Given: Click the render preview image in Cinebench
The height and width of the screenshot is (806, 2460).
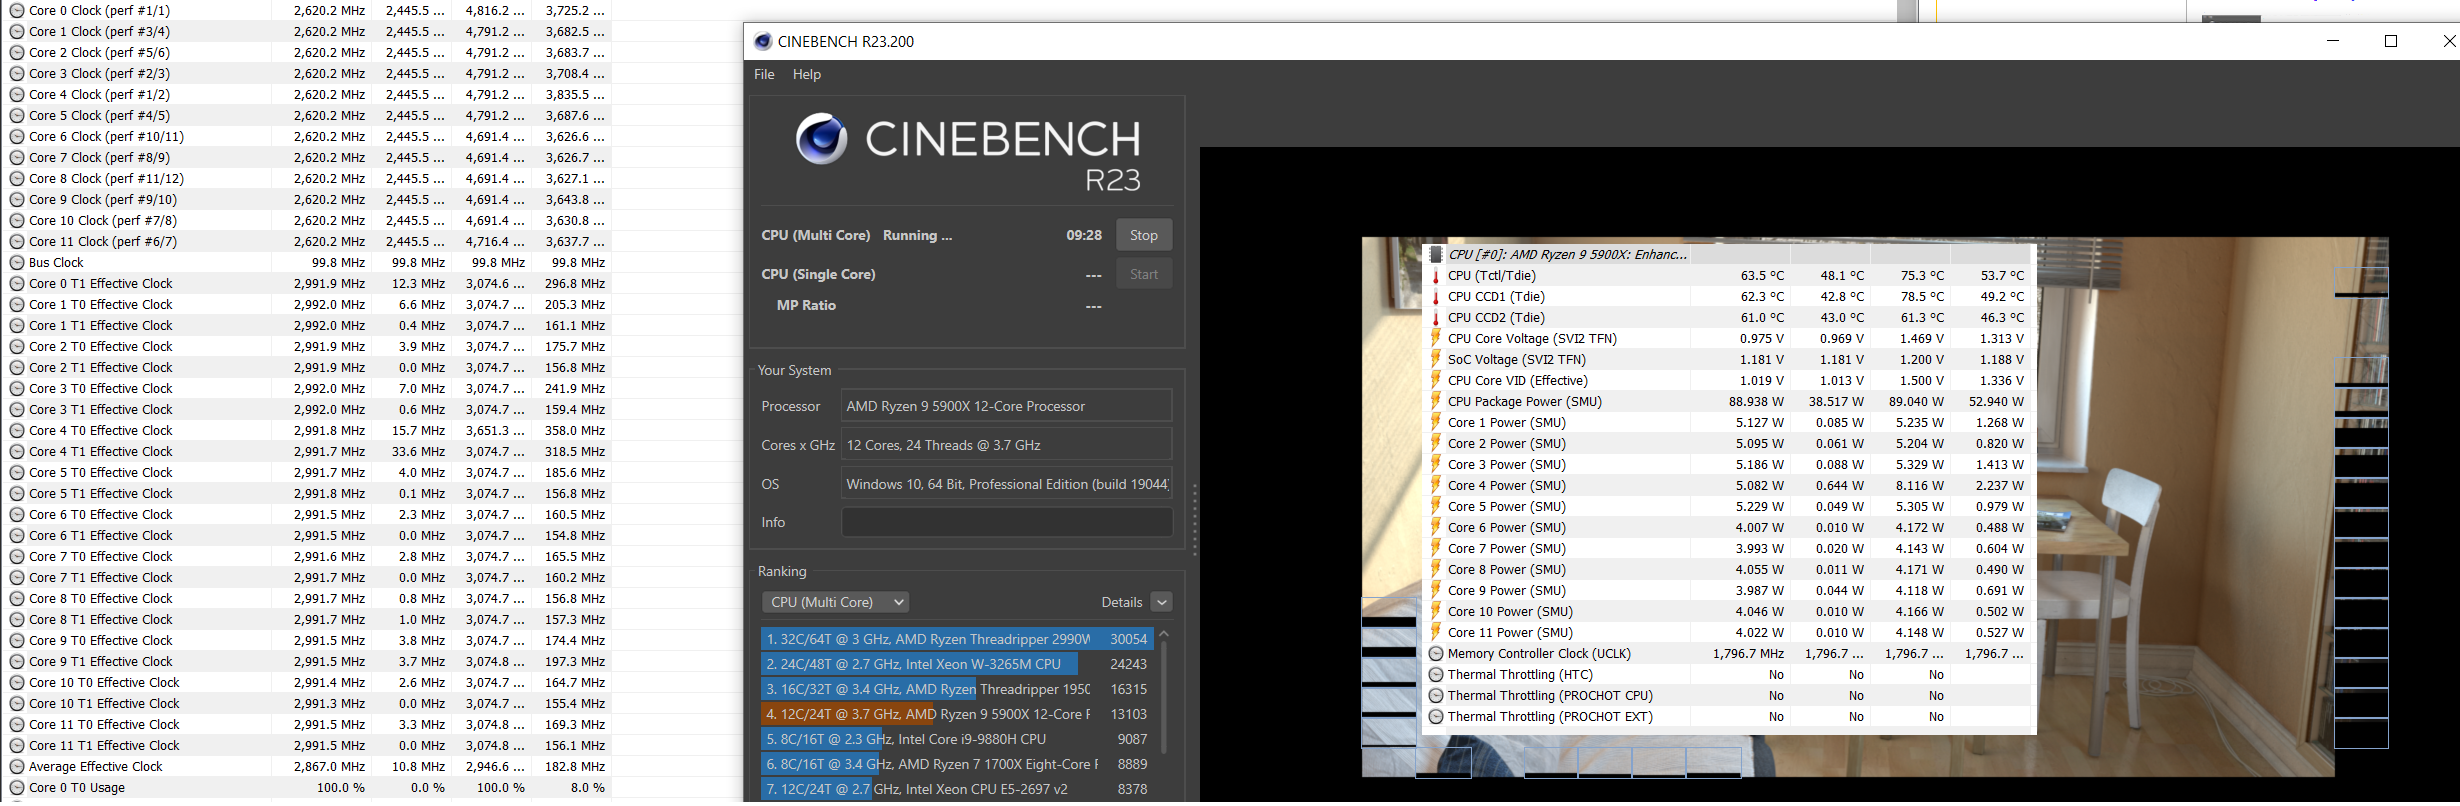Looking at the screenshot, I should tap(1874, 506).
